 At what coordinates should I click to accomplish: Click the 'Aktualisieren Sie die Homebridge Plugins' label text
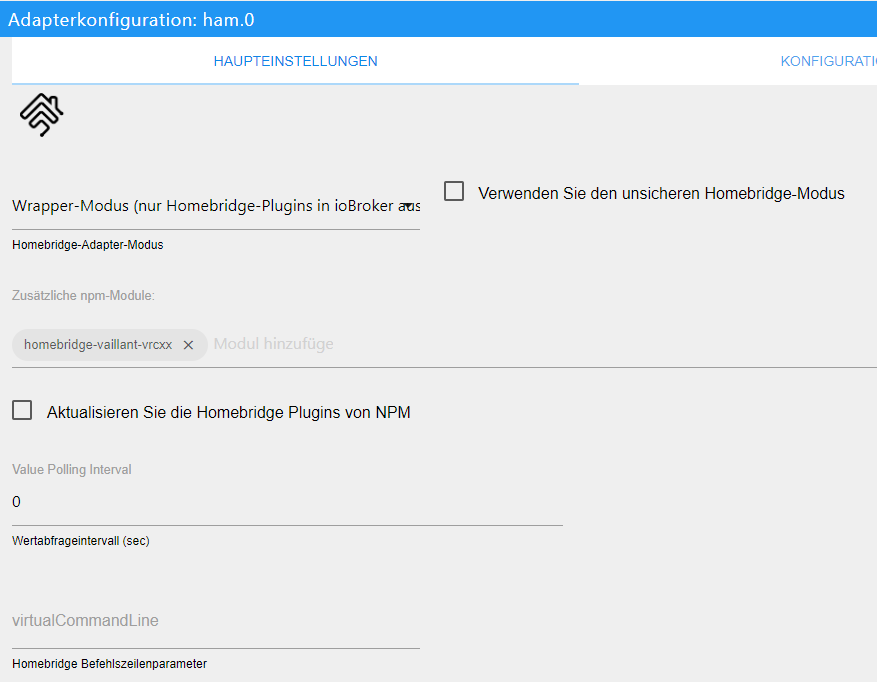pyautogui.click(x=228, y=412)
